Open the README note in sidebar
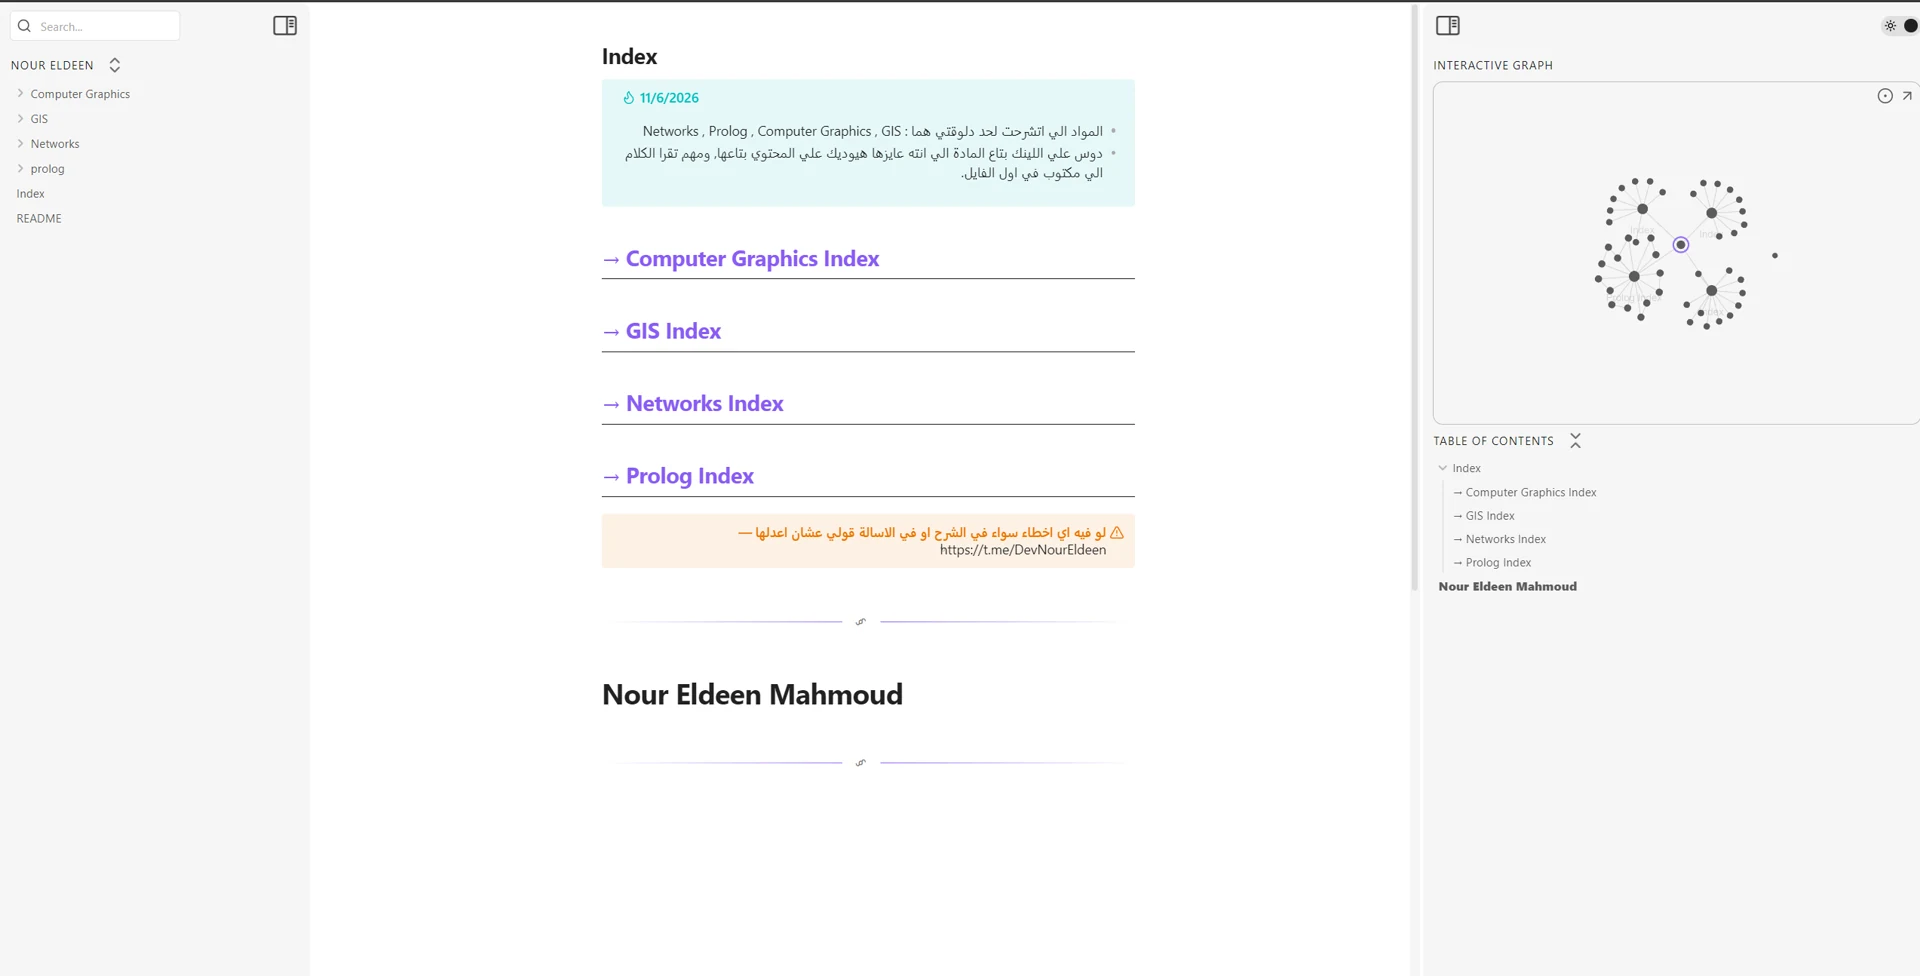Screen dimensions: 1920x976 (x=39, y=219)
